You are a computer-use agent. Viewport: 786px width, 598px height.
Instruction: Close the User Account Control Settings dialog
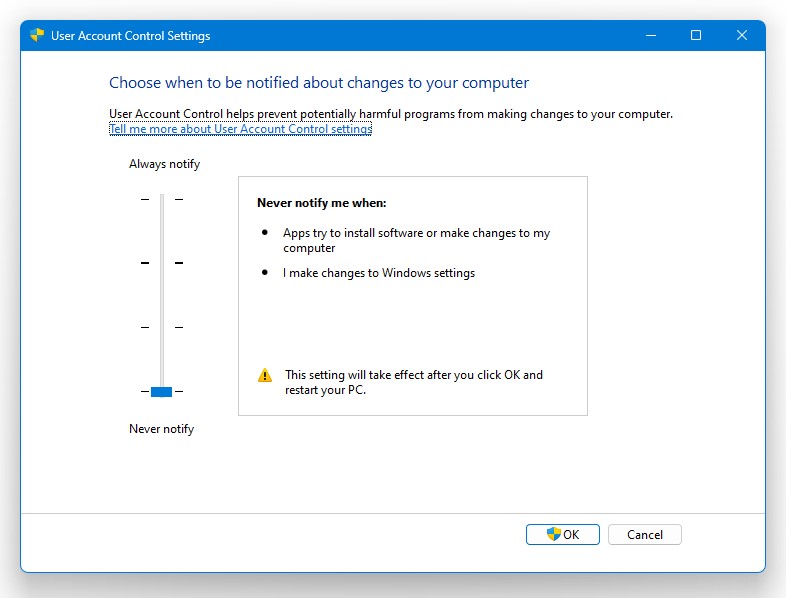[741, 35]
